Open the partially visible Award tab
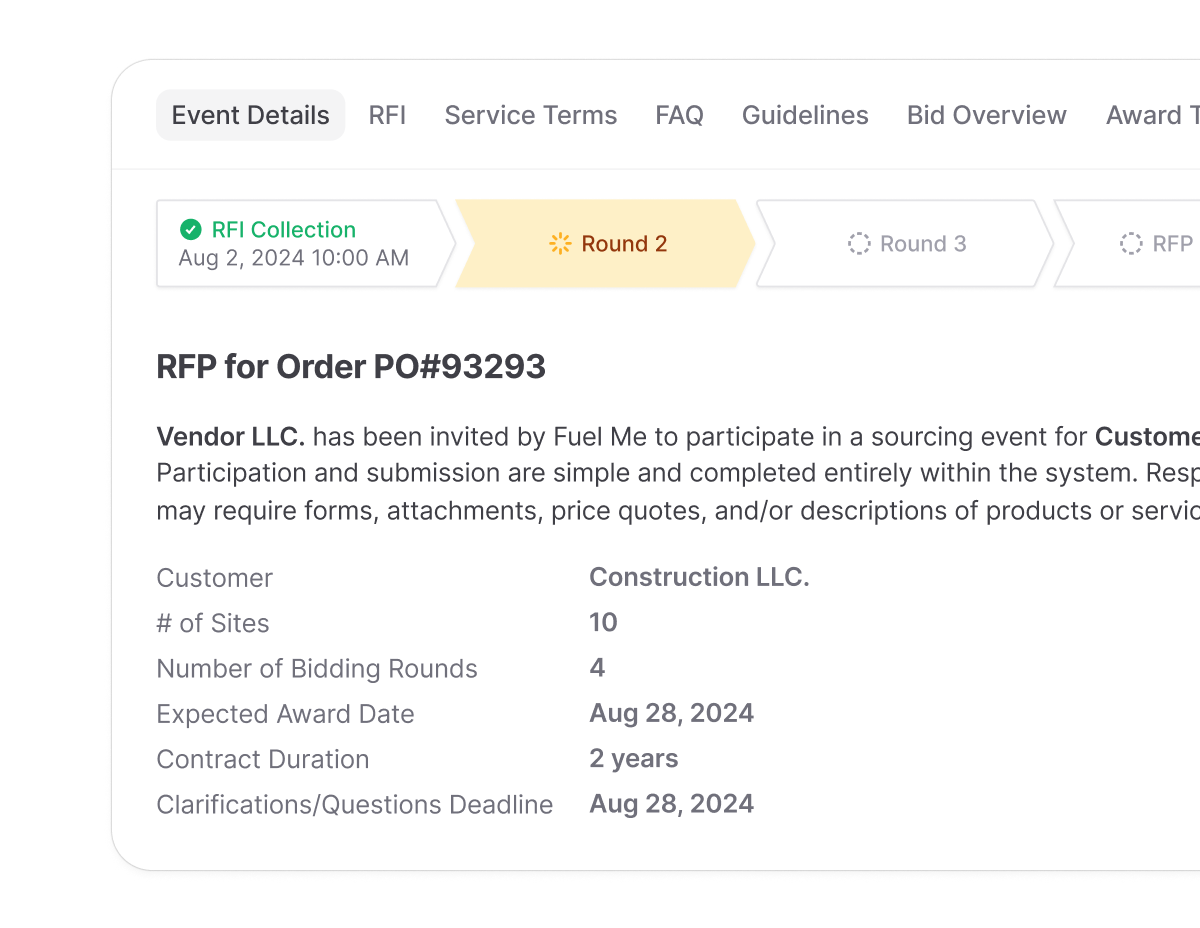Viewport: 1200px width, 928px height. pyautogui.click(x=1151, y=115)
